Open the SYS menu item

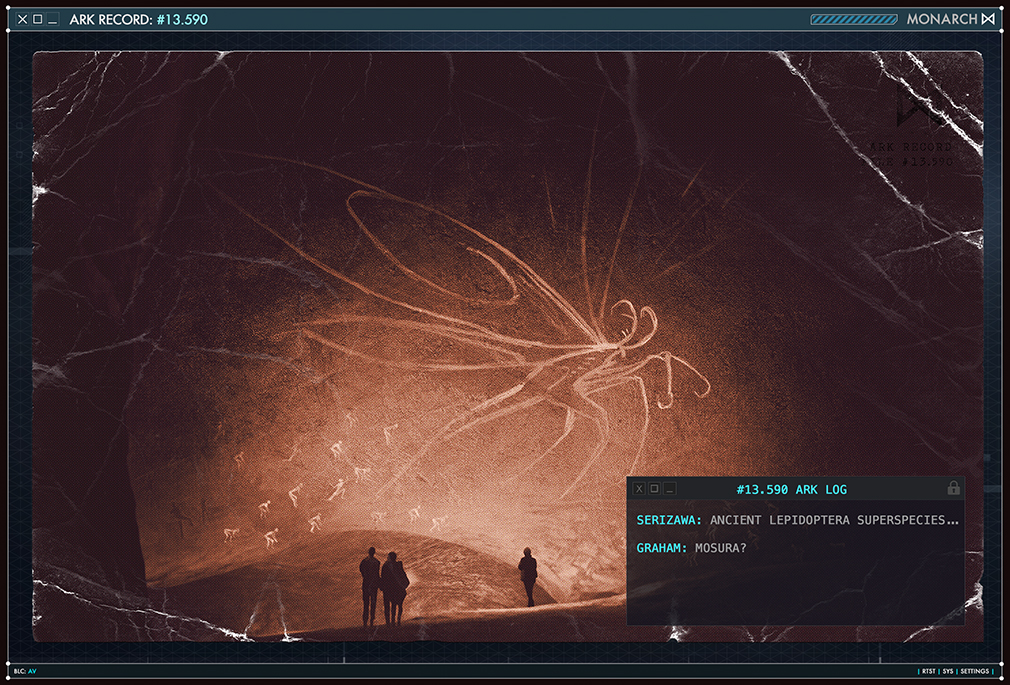tap(948, 671)
